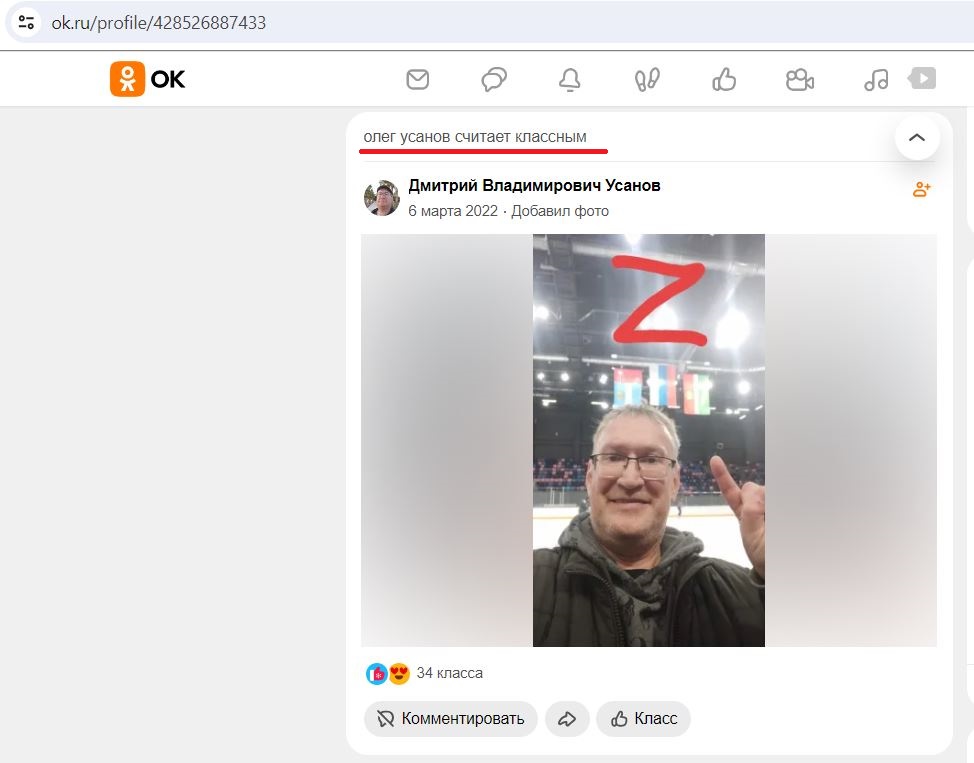
Task: Click the site settings icon in address bar
Action: tap(26, 23)
